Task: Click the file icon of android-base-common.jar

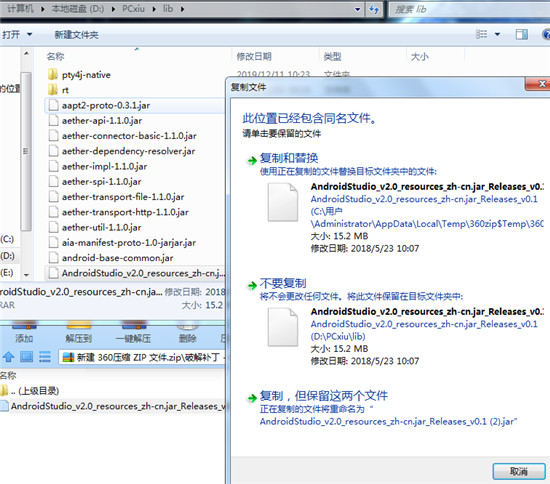Action: pyautogui.click(x=53, y=258)
